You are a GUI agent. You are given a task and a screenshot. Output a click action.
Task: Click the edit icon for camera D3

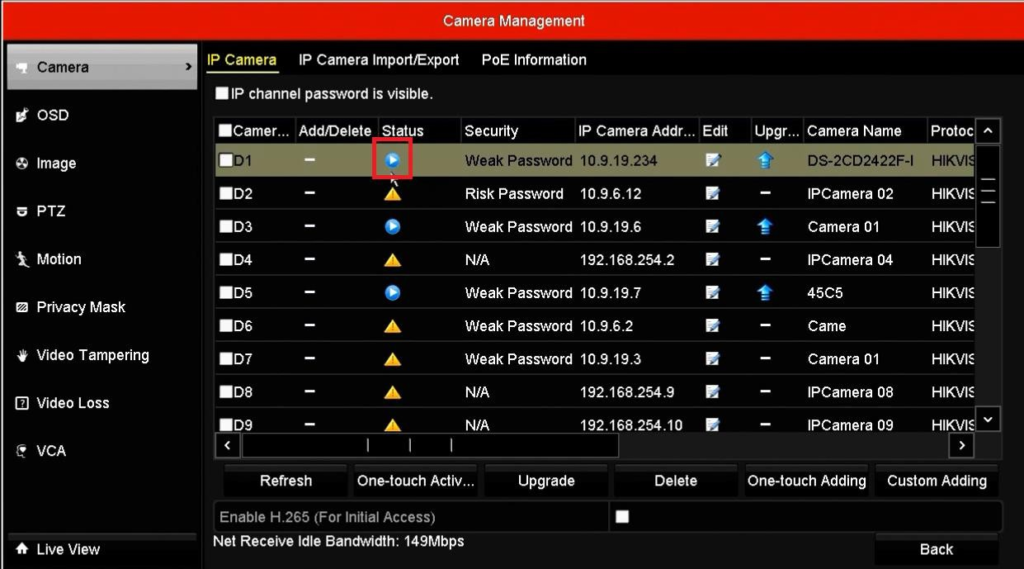(713, 227)
